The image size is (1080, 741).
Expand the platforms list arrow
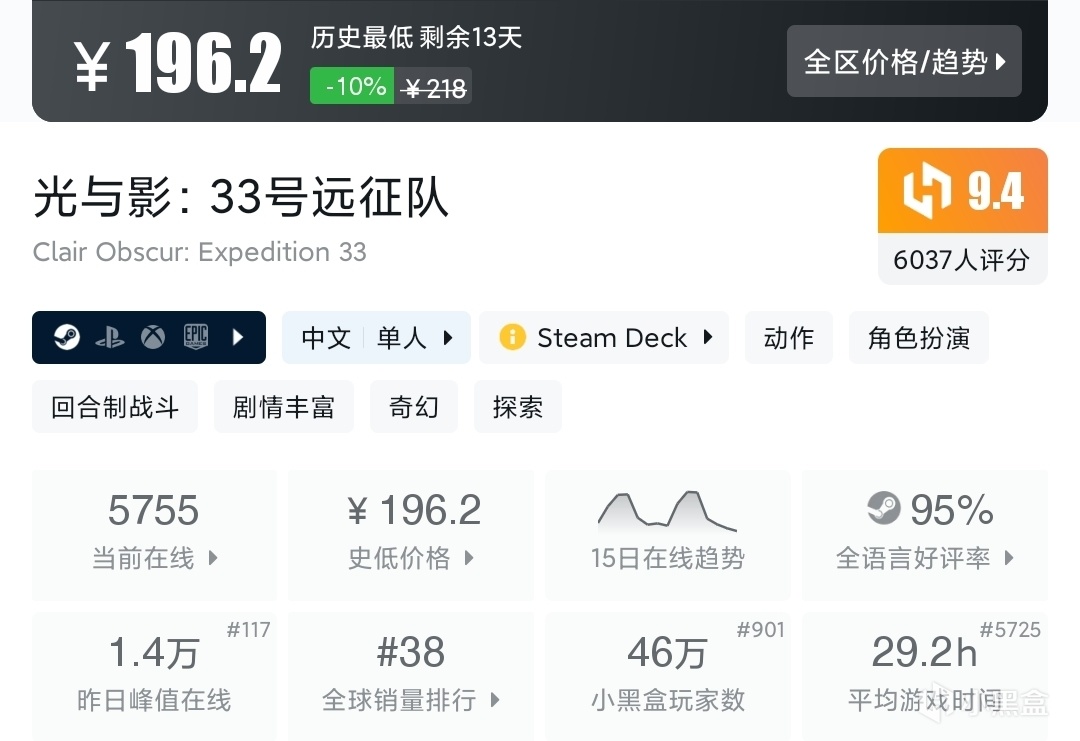point(238,338)
